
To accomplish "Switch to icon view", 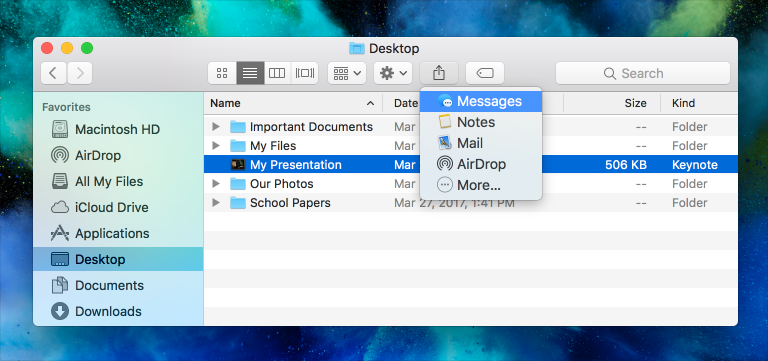I will (x=222, y=73).
